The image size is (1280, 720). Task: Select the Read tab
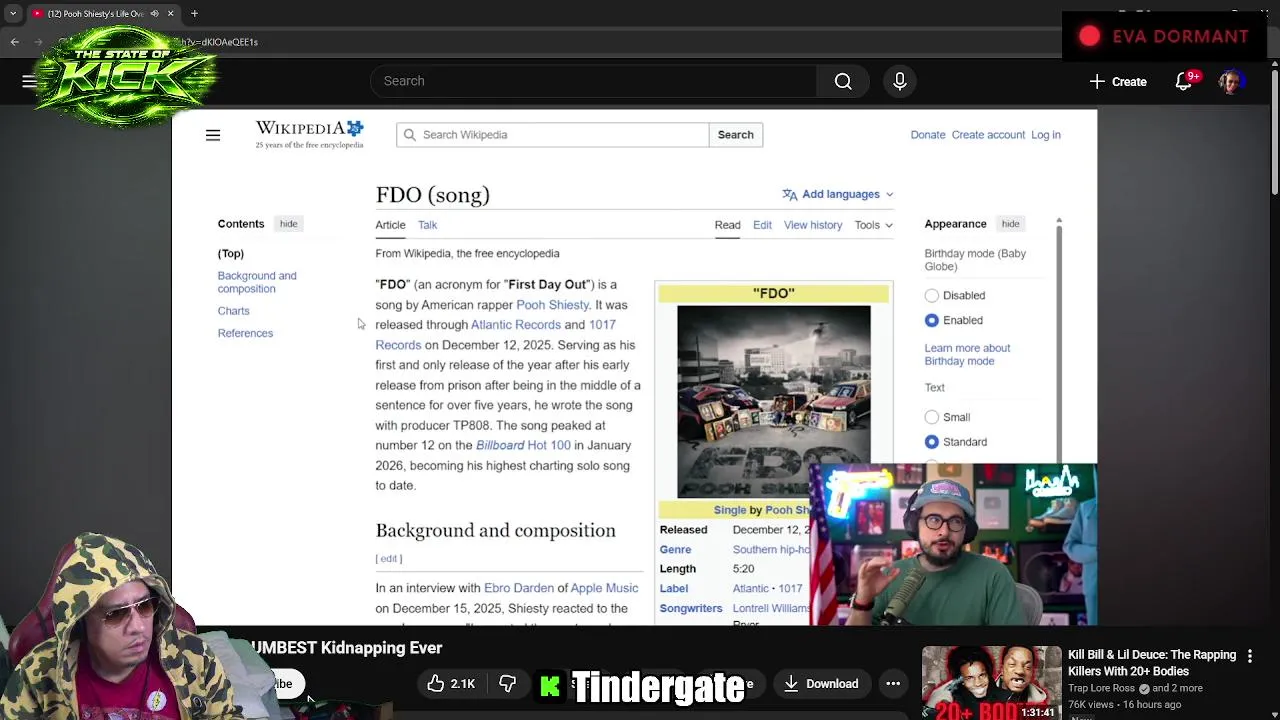(727, 225)
